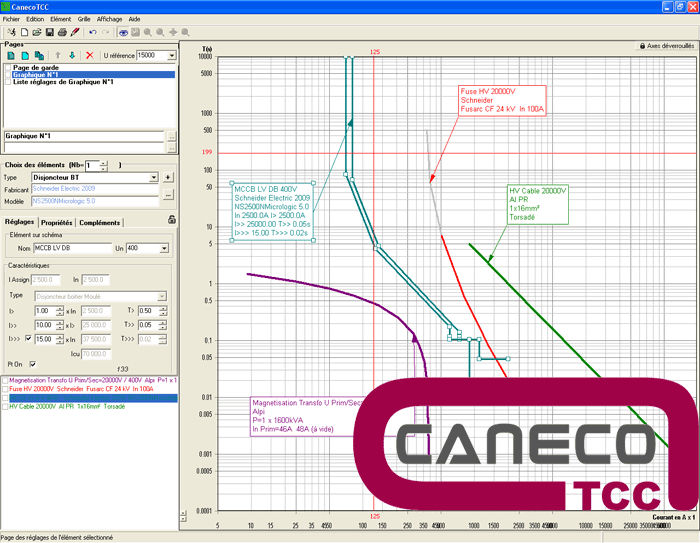Screen dimensions: 700x543
Task: Click the plus button to add element
Action: (x=168, y=177)
